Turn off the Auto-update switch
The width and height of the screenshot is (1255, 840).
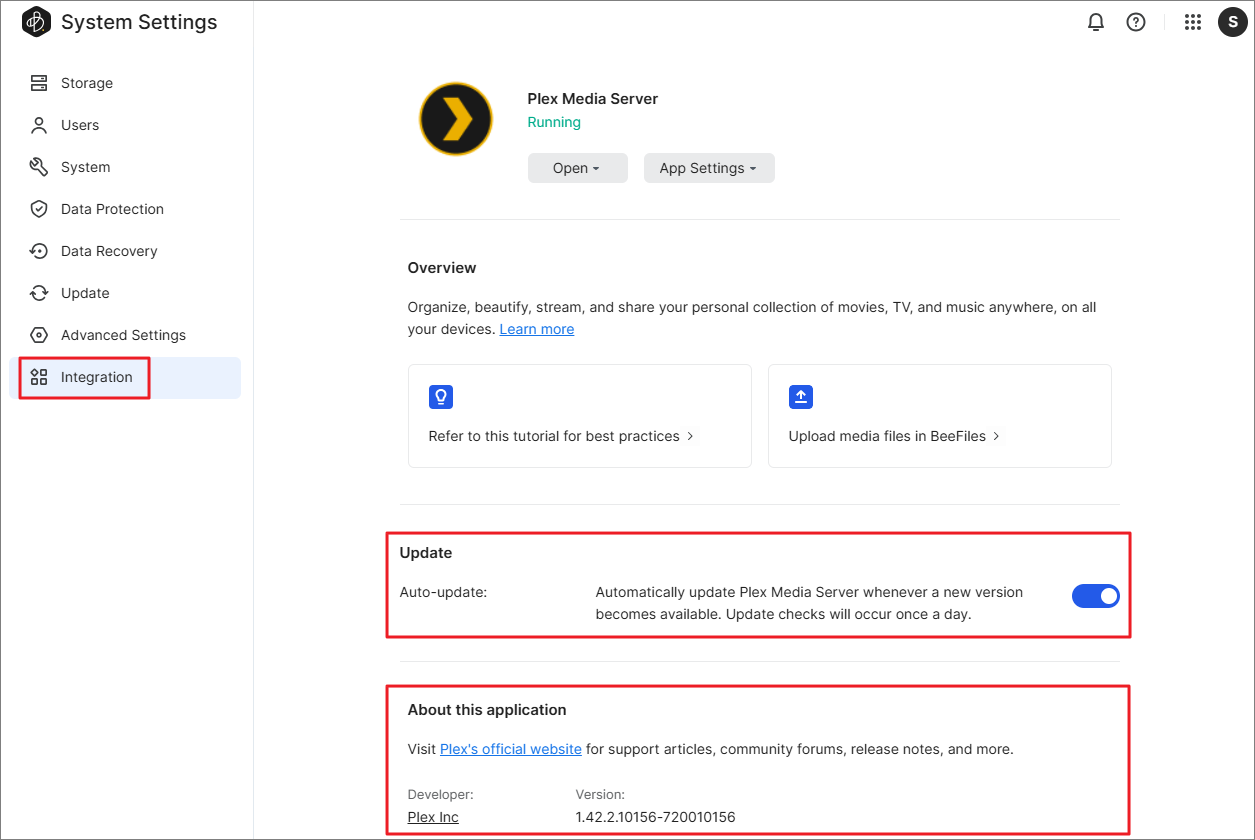[1096, 596]
